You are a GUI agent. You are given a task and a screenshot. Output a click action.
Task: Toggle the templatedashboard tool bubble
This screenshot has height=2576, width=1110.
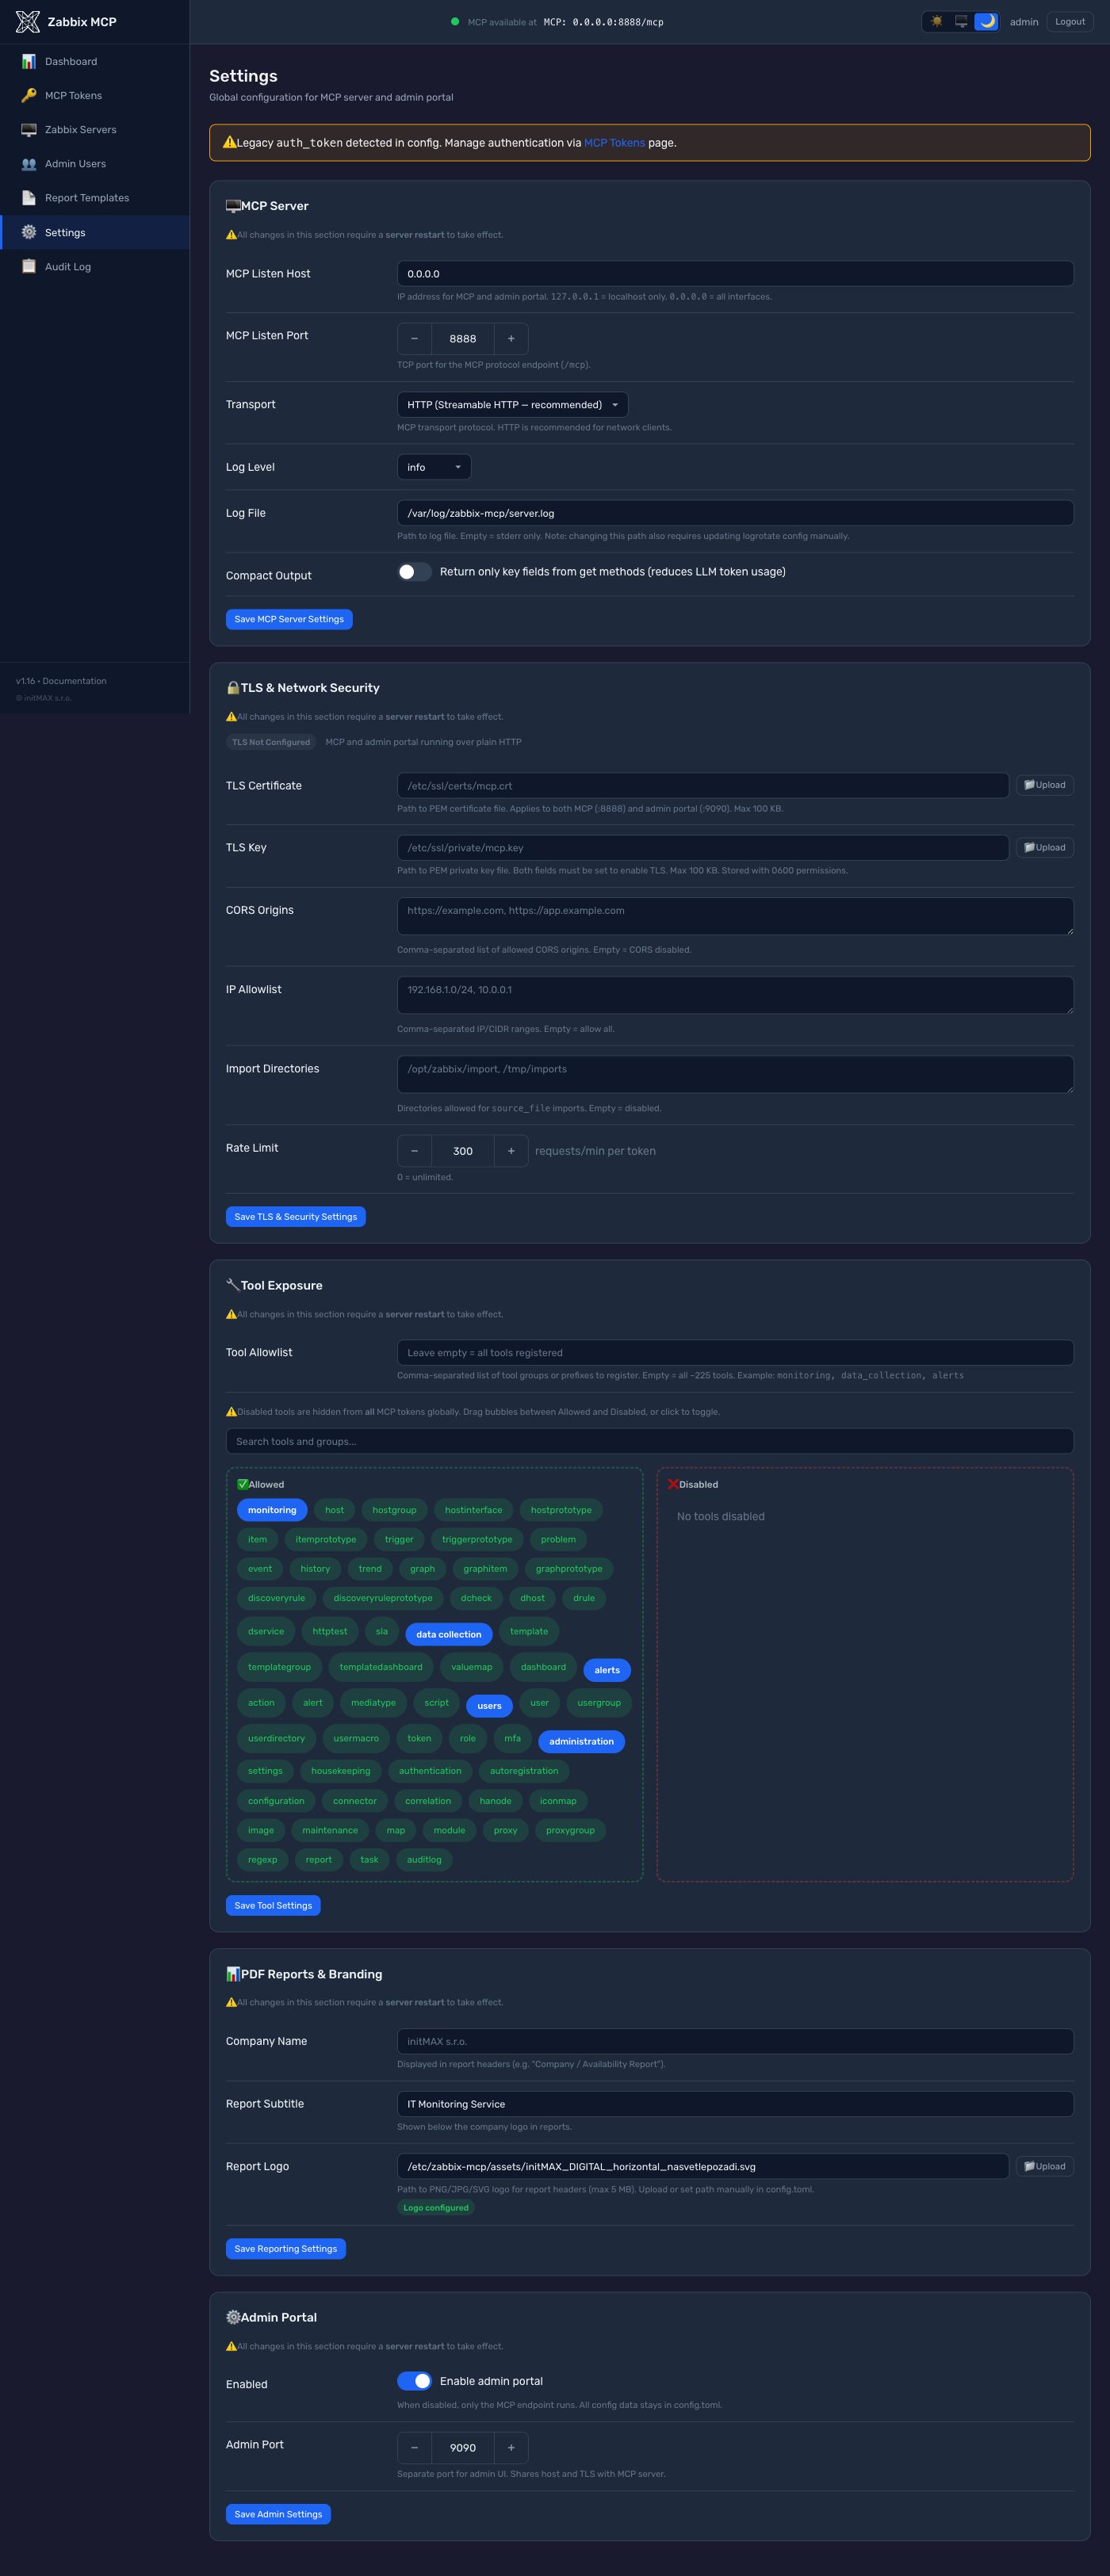point(381,1667)
